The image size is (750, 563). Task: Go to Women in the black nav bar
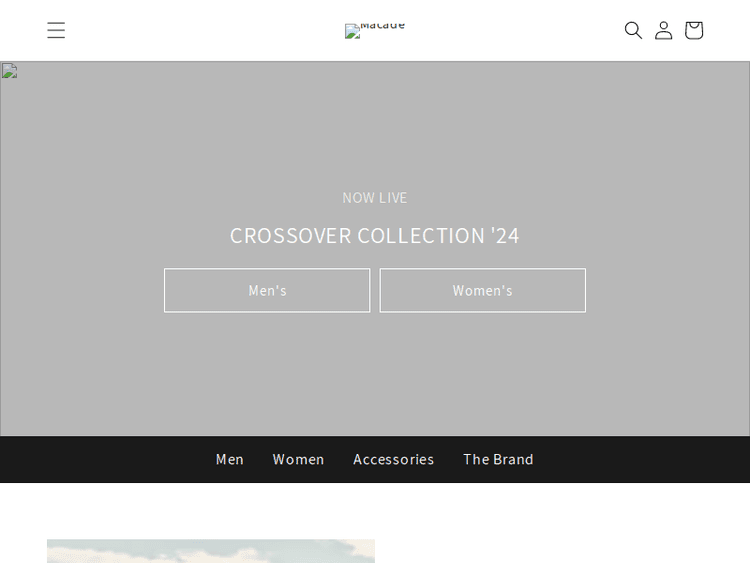298,459
